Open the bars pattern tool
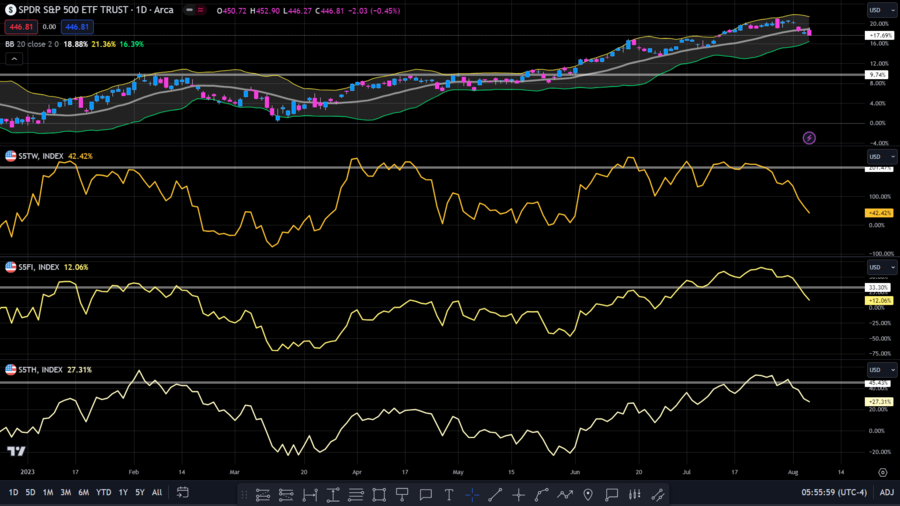Image resolution: width=900 pixels, height=506 pixels. [634, 494]
